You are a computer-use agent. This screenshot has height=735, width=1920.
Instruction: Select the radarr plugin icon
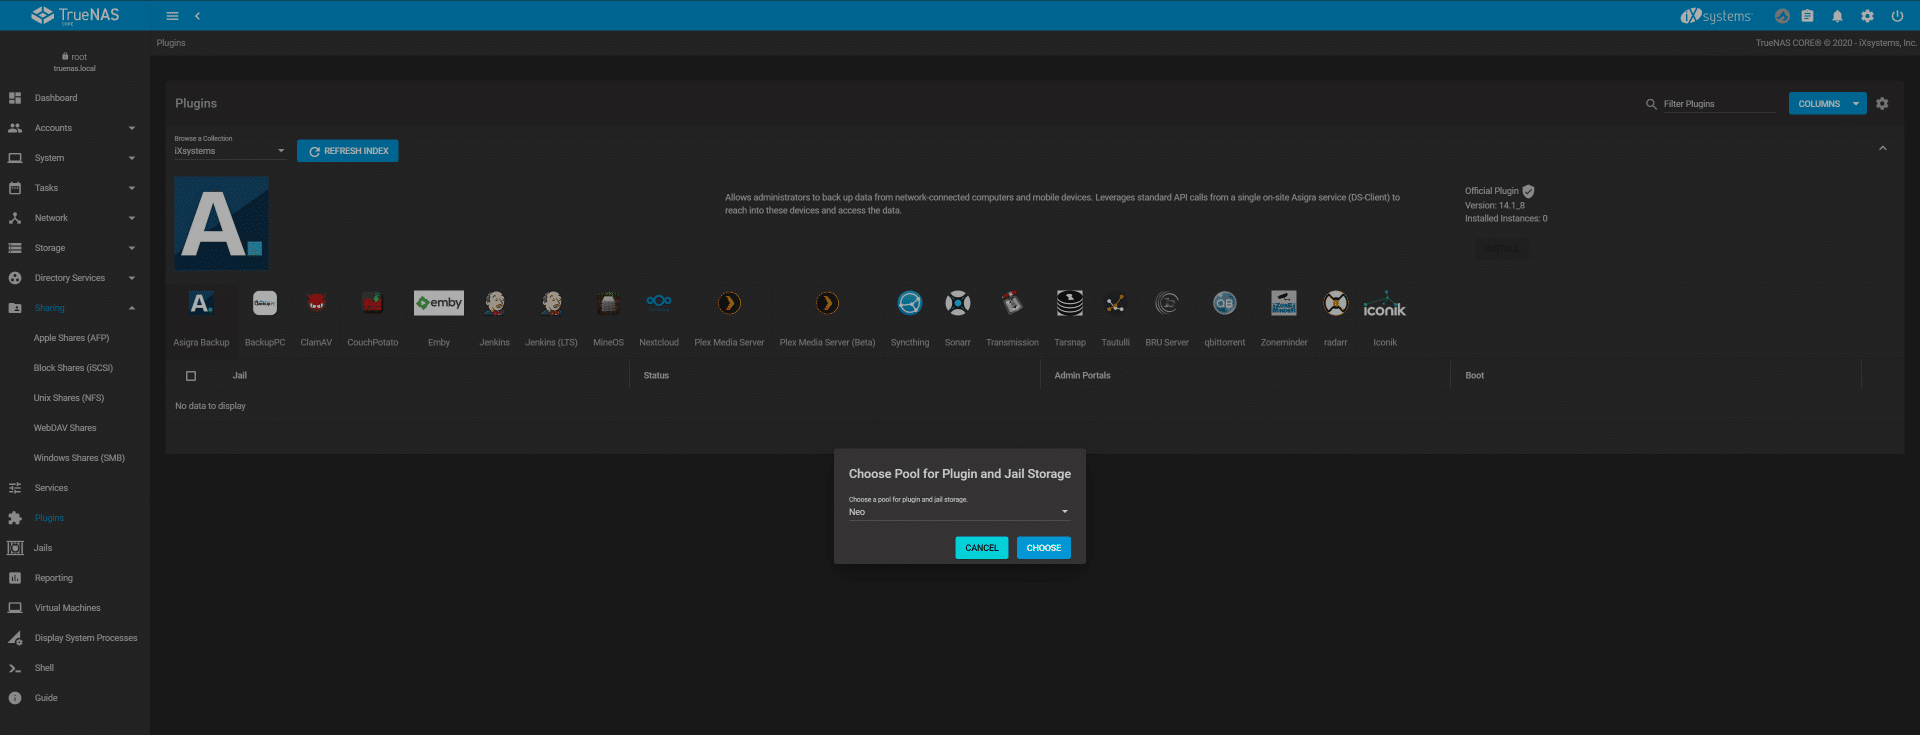pyautogui.click(x=1336, y=303)
